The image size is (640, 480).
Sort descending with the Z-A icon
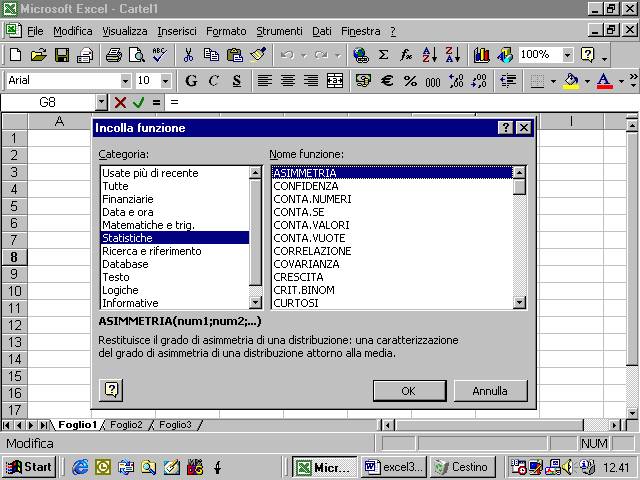453,55
